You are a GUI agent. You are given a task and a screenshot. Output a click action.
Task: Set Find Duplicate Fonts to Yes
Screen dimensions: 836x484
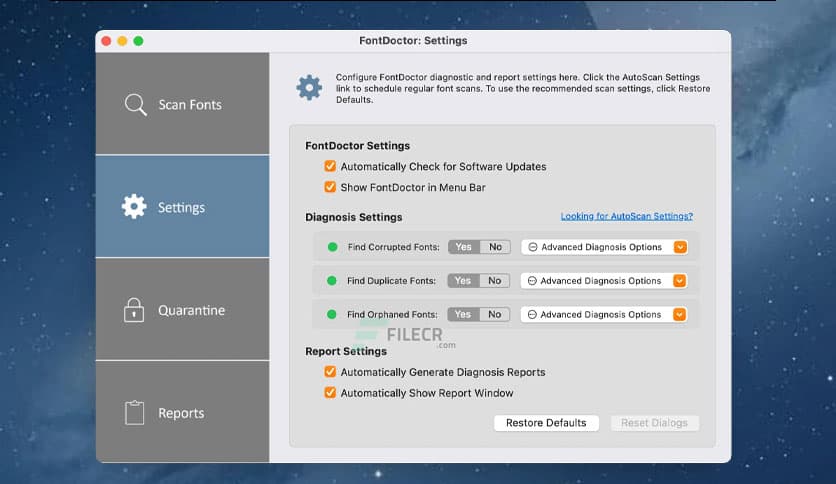(x=463, y=280)
